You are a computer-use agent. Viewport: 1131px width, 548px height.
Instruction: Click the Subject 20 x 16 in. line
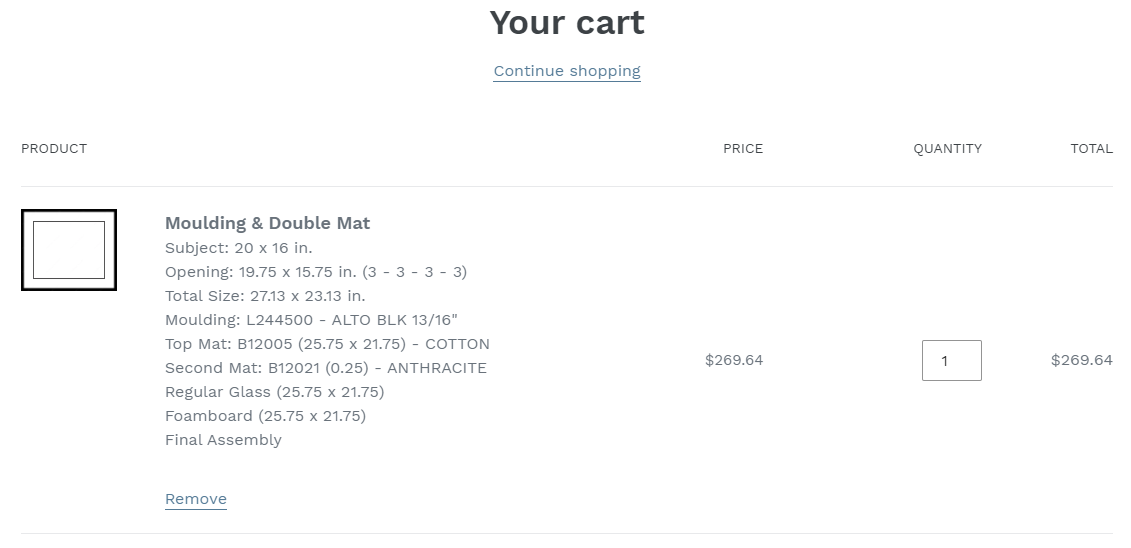tap(239, 248)
